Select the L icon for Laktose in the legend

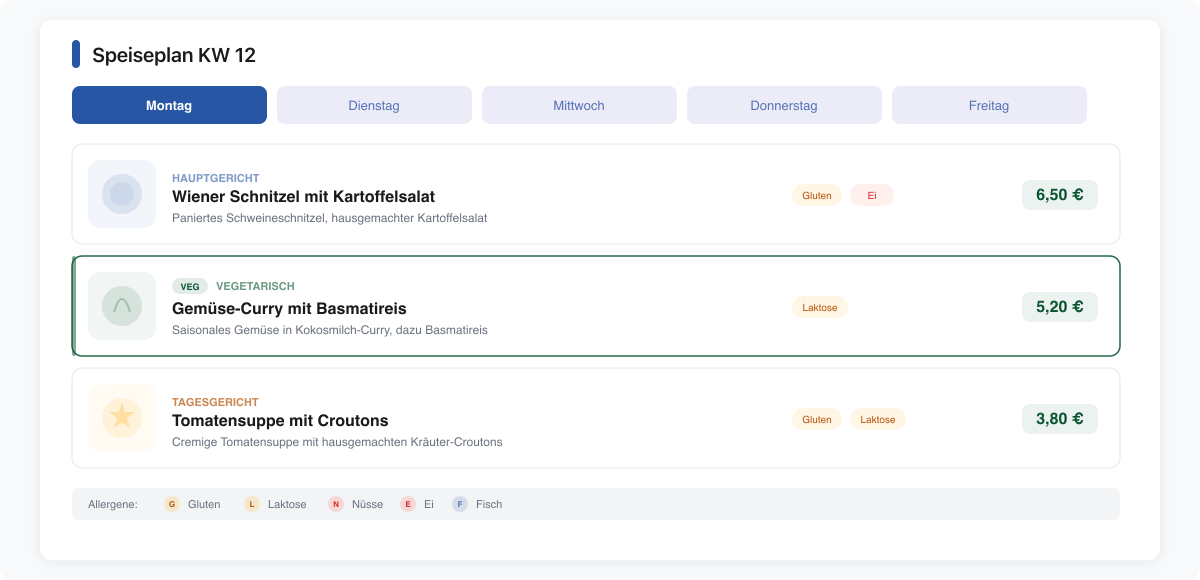tap(251, 504)
